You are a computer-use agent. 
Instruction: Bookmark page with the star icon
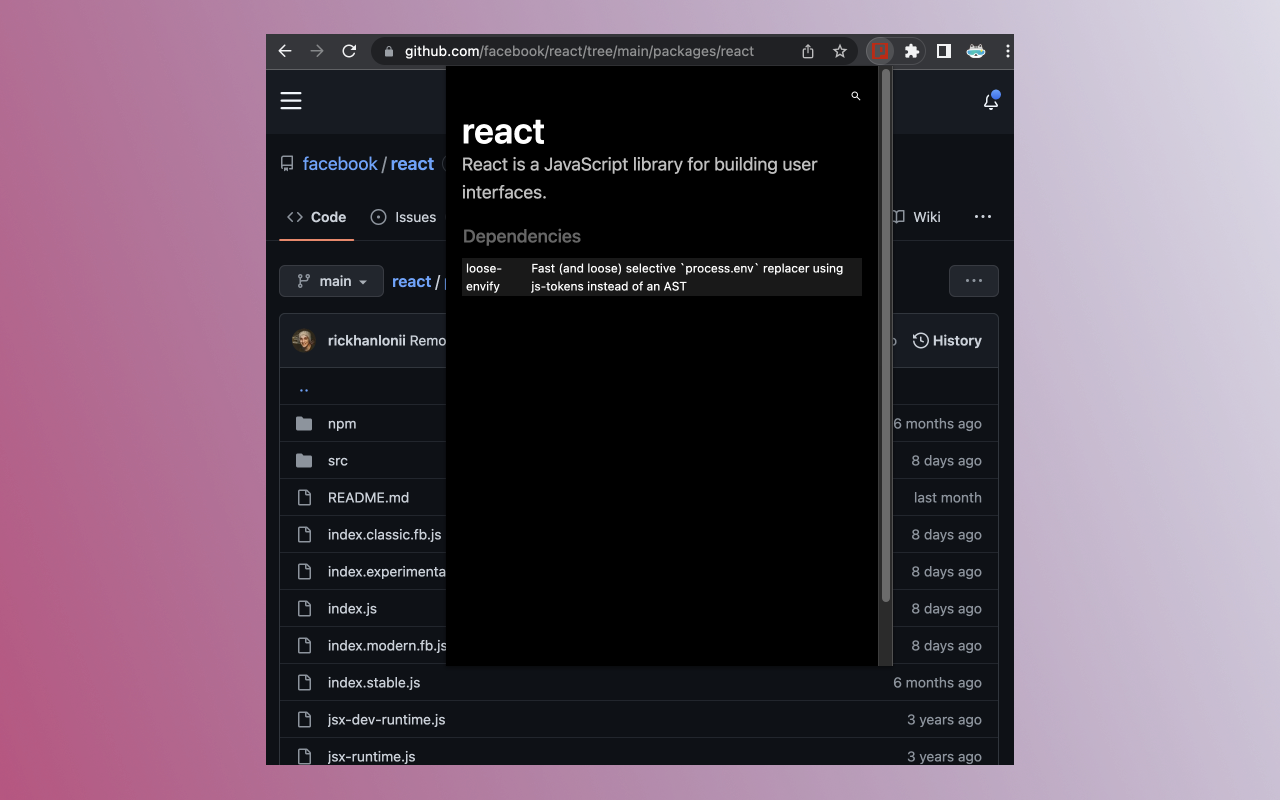point(840,51)
